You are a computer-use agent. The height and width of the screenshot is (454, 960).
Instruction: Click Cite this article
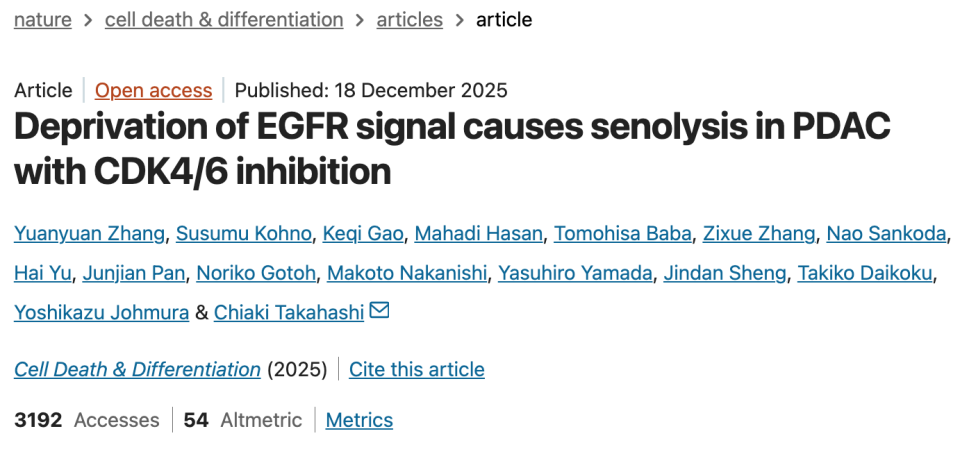pyautogui.click(x=416, y=369)
